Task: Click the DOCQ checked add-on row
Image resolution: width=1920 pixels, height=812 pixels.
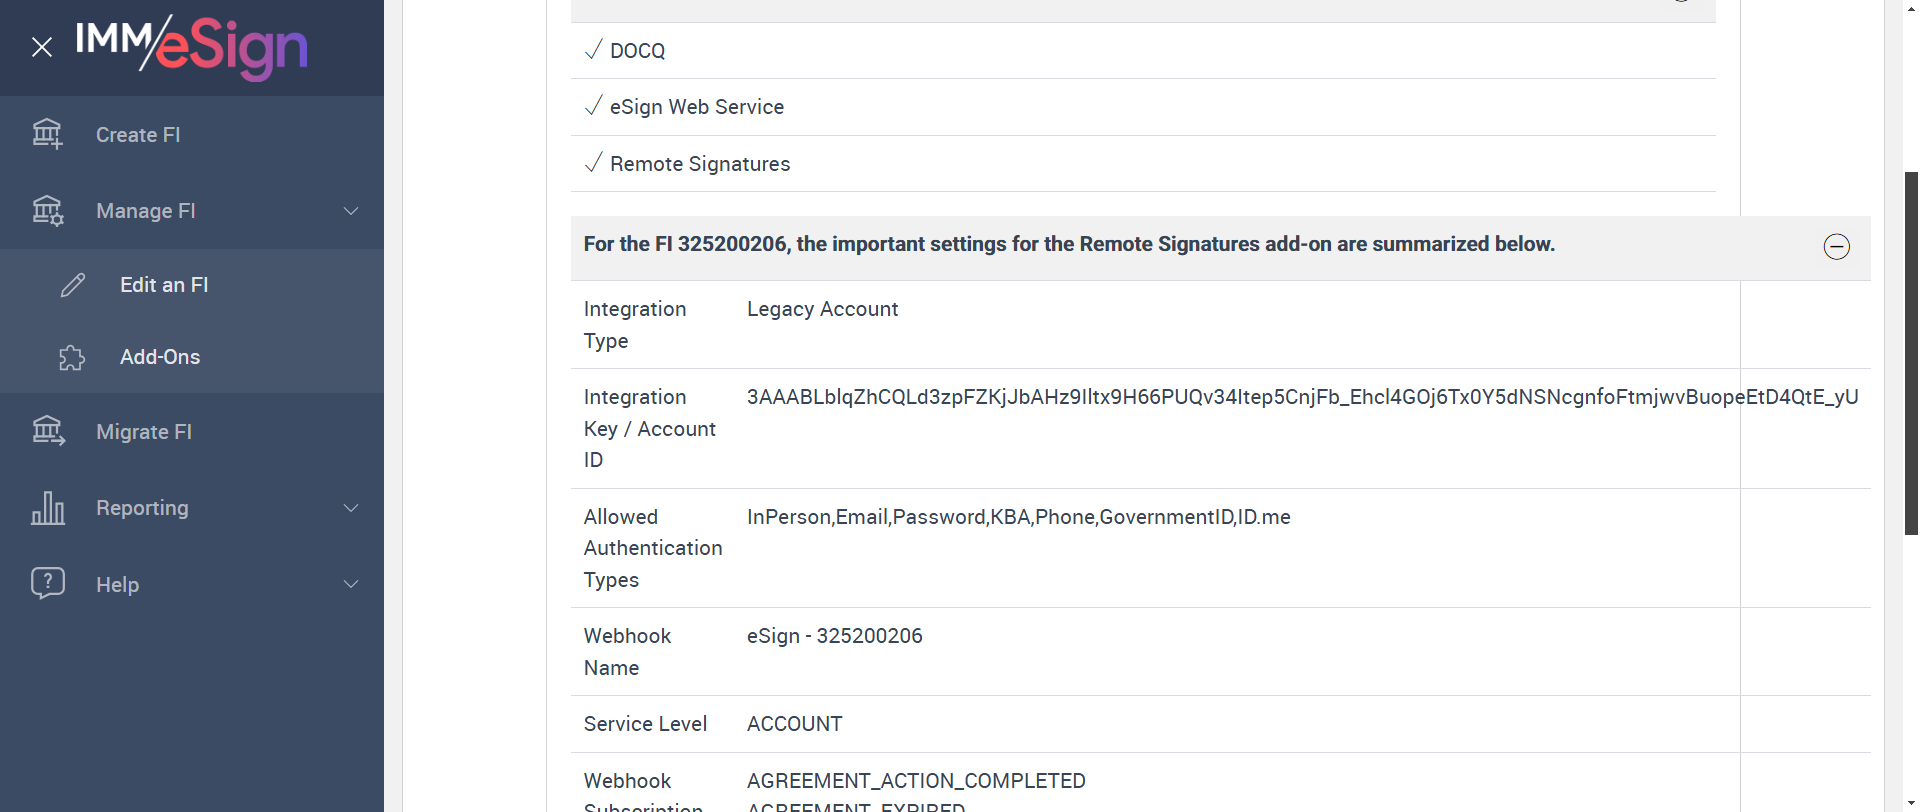Action: tap(637, 51)
